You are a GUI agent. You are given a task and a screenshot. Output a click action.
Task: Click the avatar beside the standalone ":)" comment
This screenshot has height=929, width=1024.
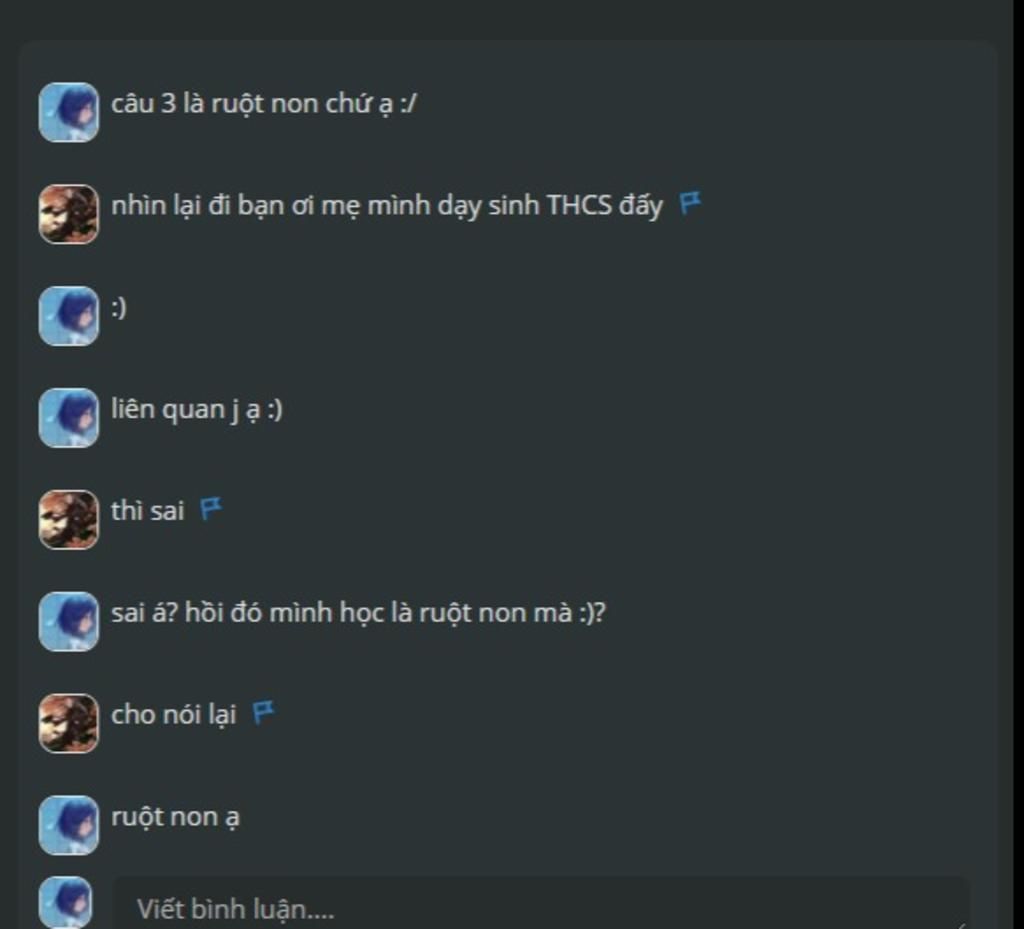[x=69, y=316]
